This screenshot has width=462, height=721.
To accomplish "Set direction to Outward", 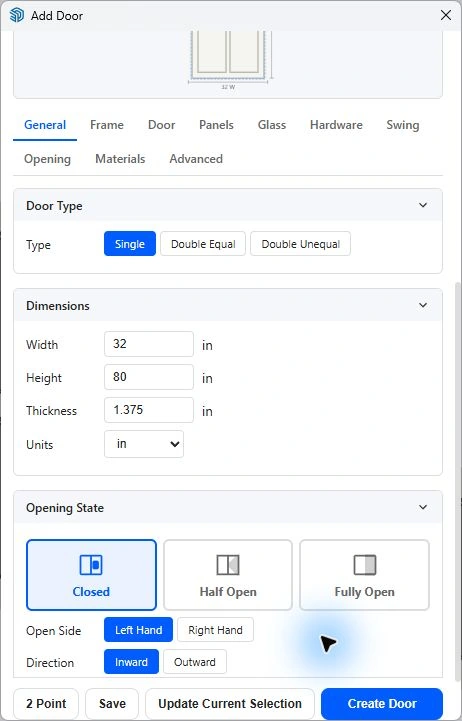I will [195, 662].
